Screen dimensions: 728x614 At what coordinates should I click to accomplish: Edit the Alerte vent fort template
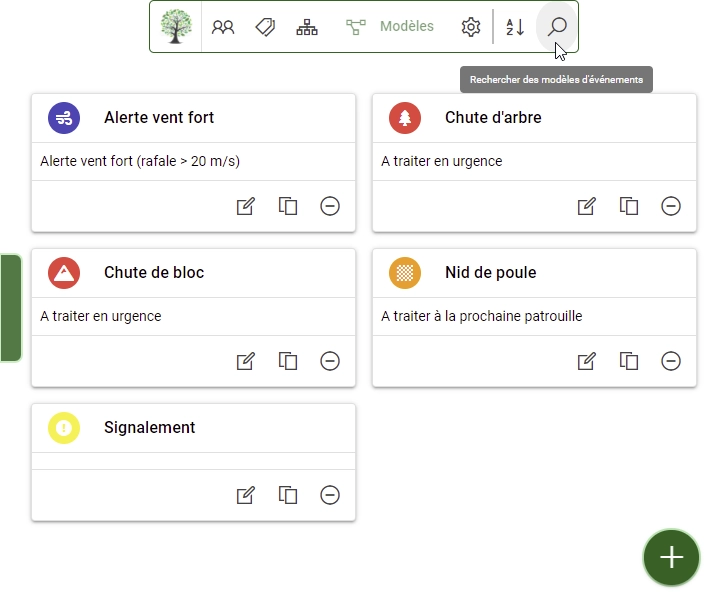tap(246, 206)
